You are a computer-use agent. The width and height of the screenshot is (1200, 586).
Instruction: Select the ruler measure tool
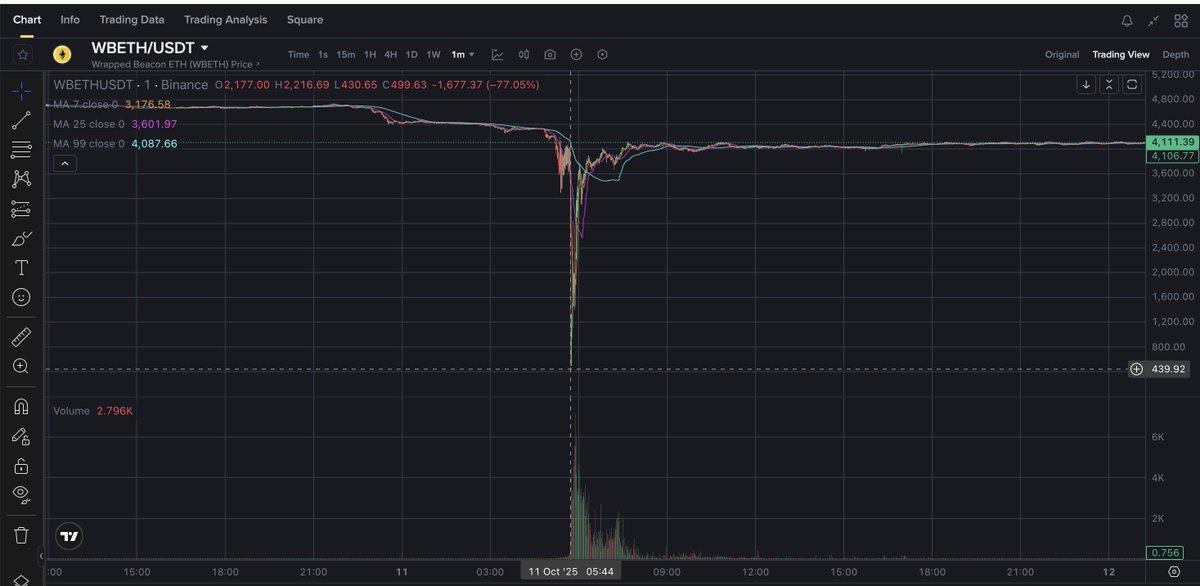[21, 336]
